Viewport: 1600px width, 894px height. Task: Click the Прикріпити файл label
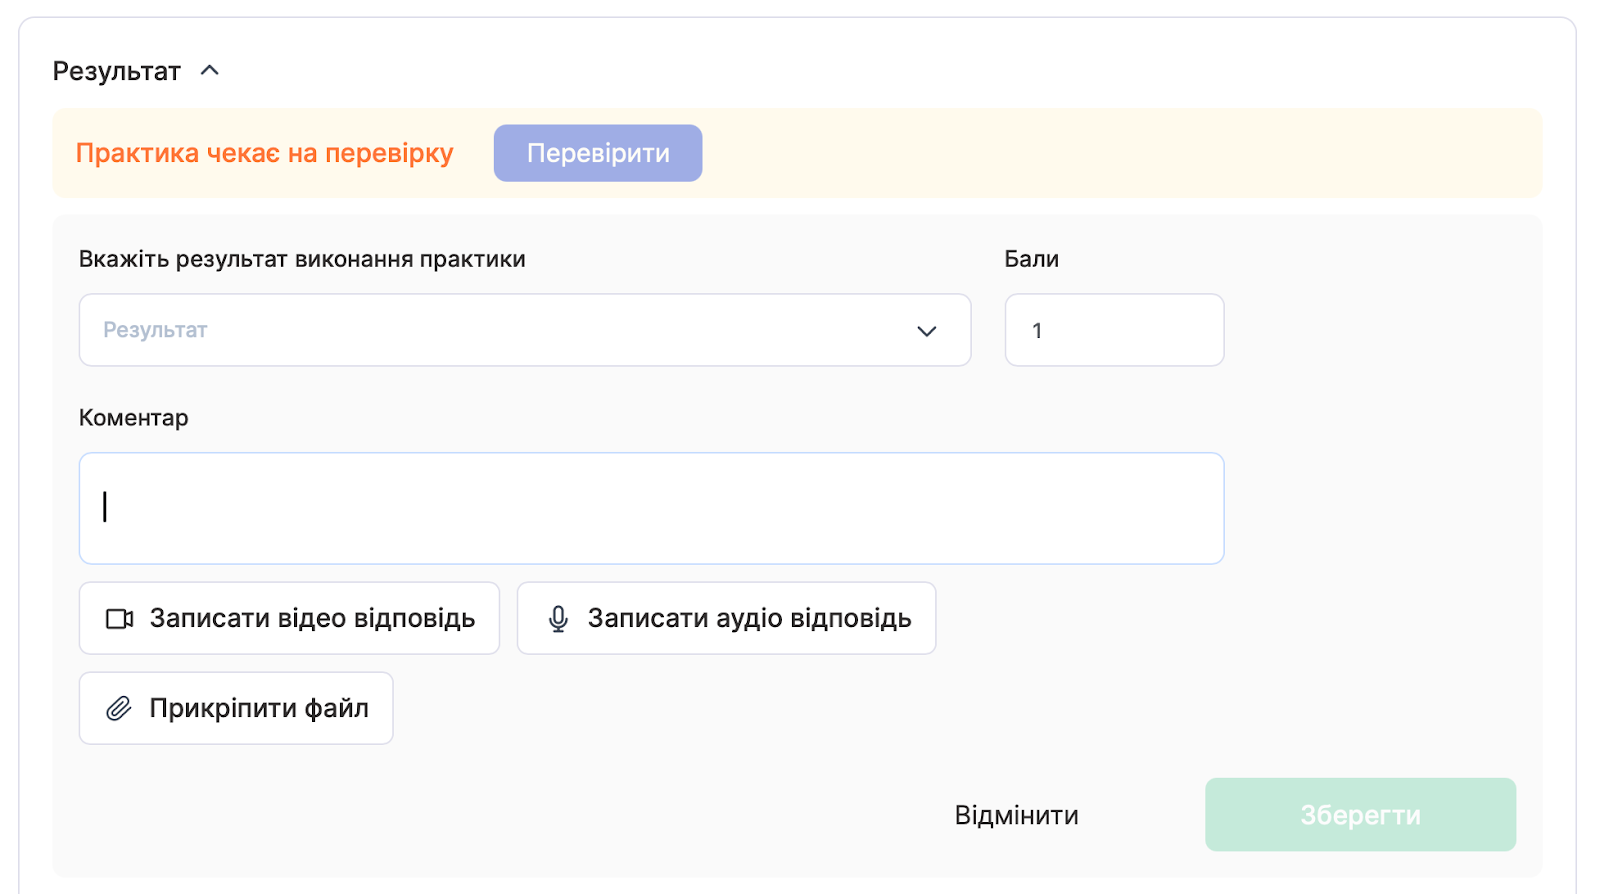[x=259, y=709]
